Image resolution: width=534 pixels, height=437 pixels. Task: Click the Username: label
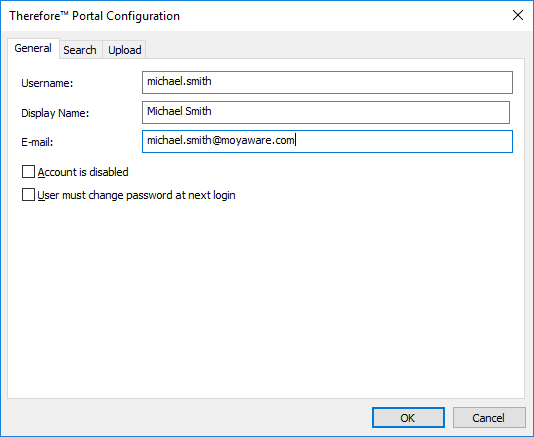click(x=47, y=83)
